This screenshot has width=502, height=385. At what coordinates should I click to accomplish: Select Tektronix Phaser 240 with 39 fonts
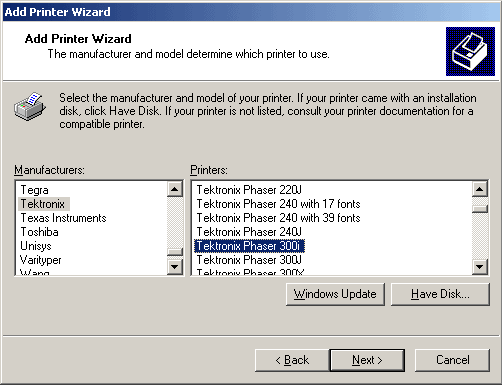278,218
